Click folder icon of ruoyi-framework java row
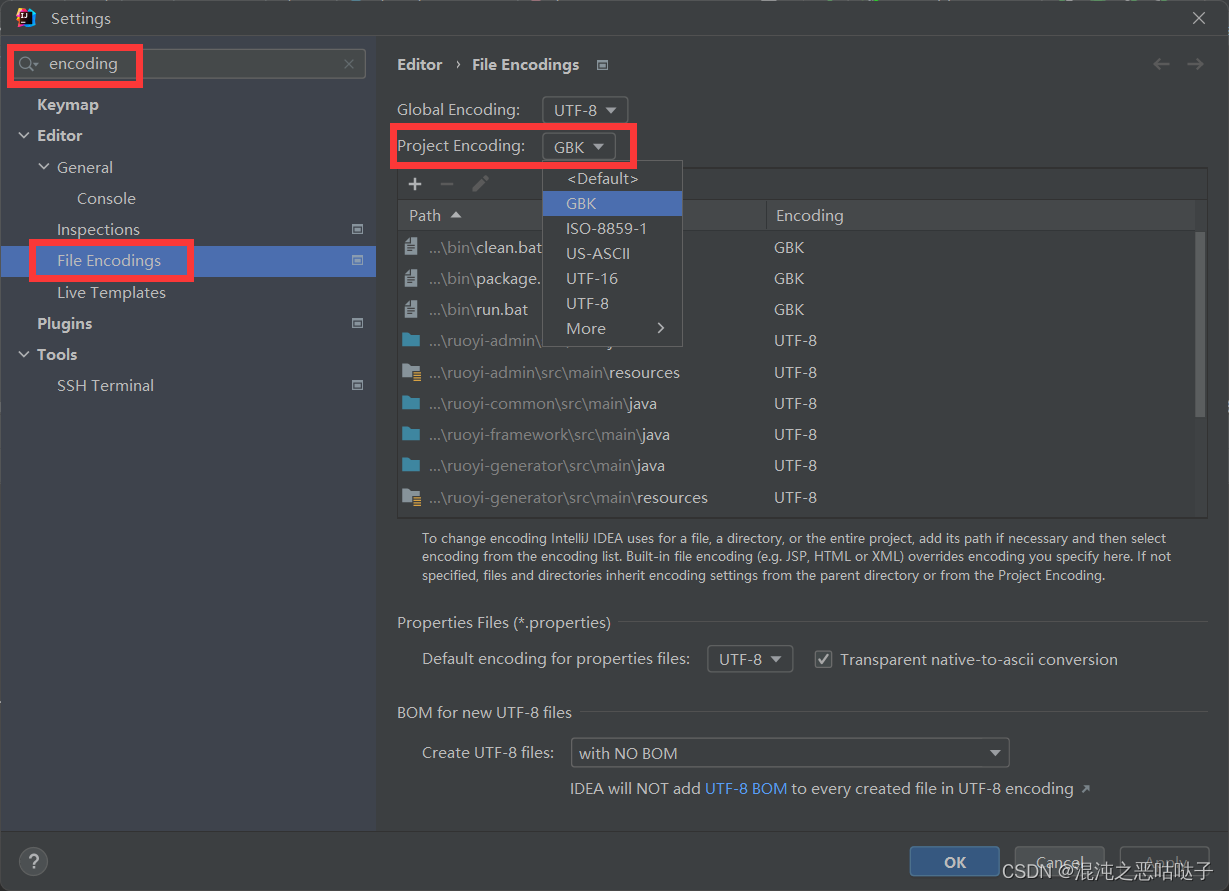 [411, 434]
